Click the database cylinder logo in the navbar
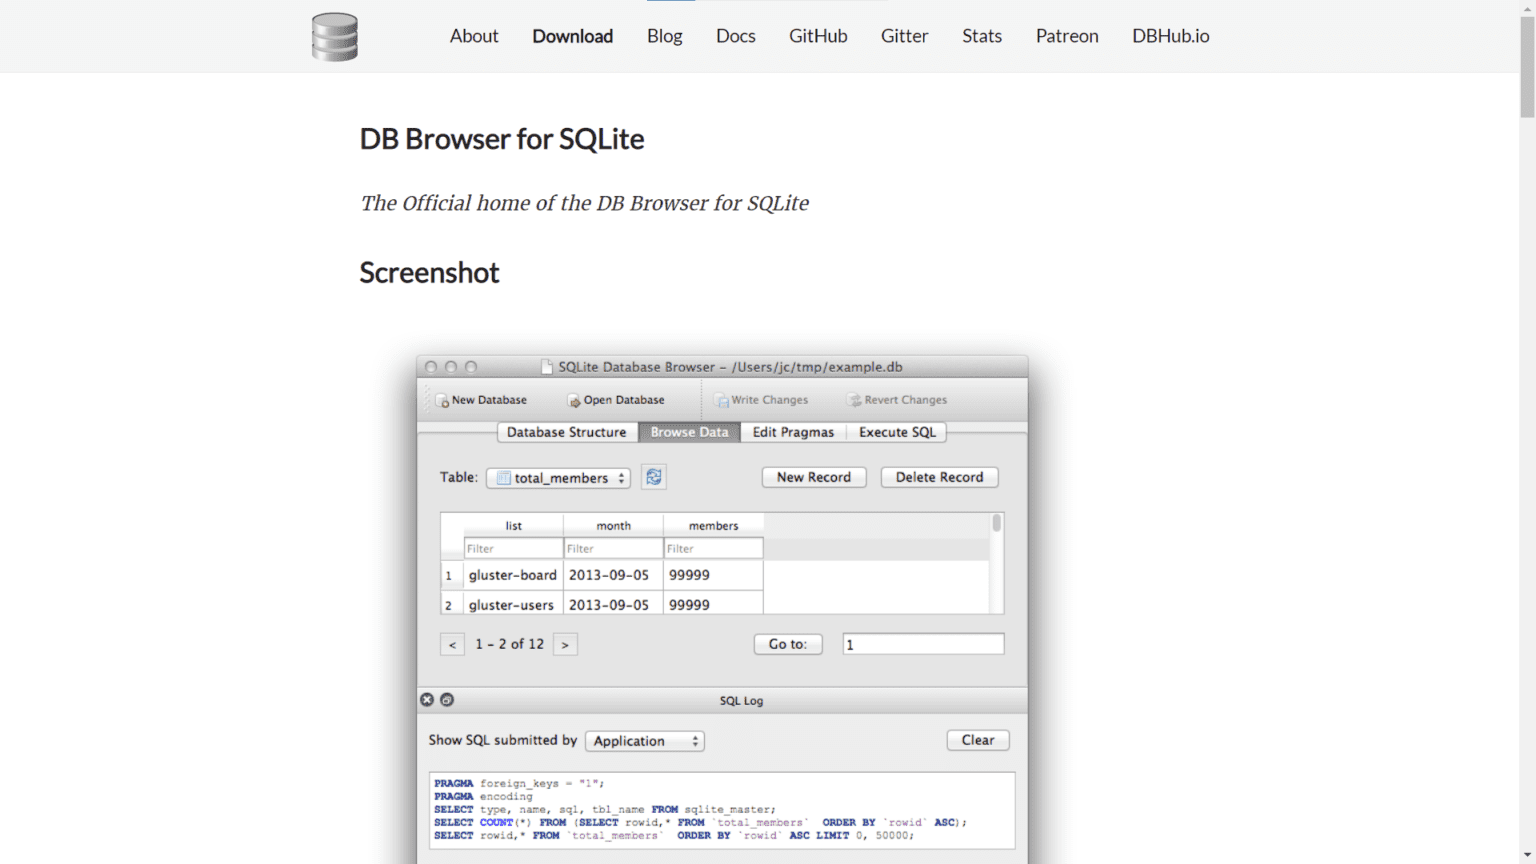The height and width of the screenshot is (864, 1536). pos(334,36)
